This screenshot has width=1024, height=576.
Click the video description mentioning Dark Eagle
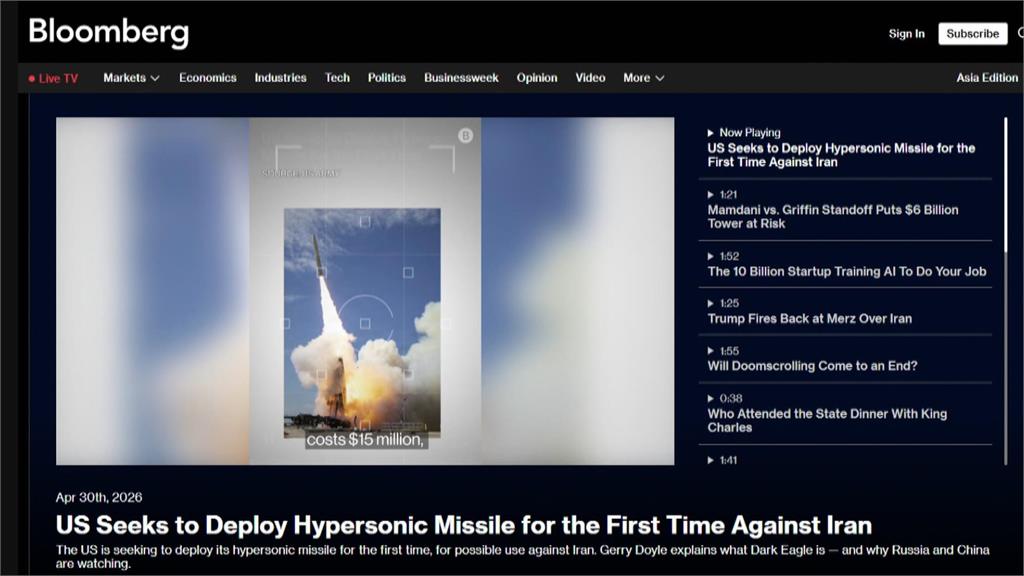[522, 556]
